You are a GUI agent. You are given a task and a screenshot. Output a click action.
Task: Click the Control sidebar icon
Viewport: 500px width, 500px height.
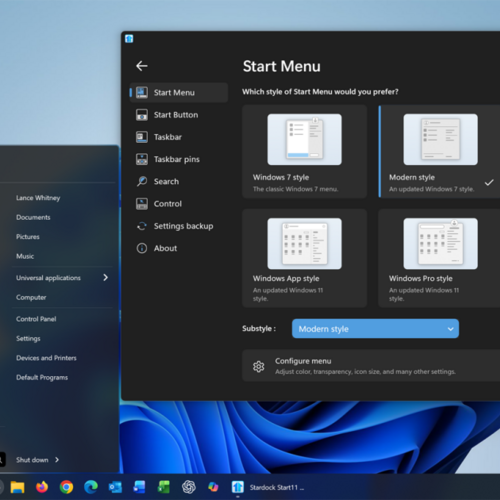pyautogui.click(x=142, y=204)
